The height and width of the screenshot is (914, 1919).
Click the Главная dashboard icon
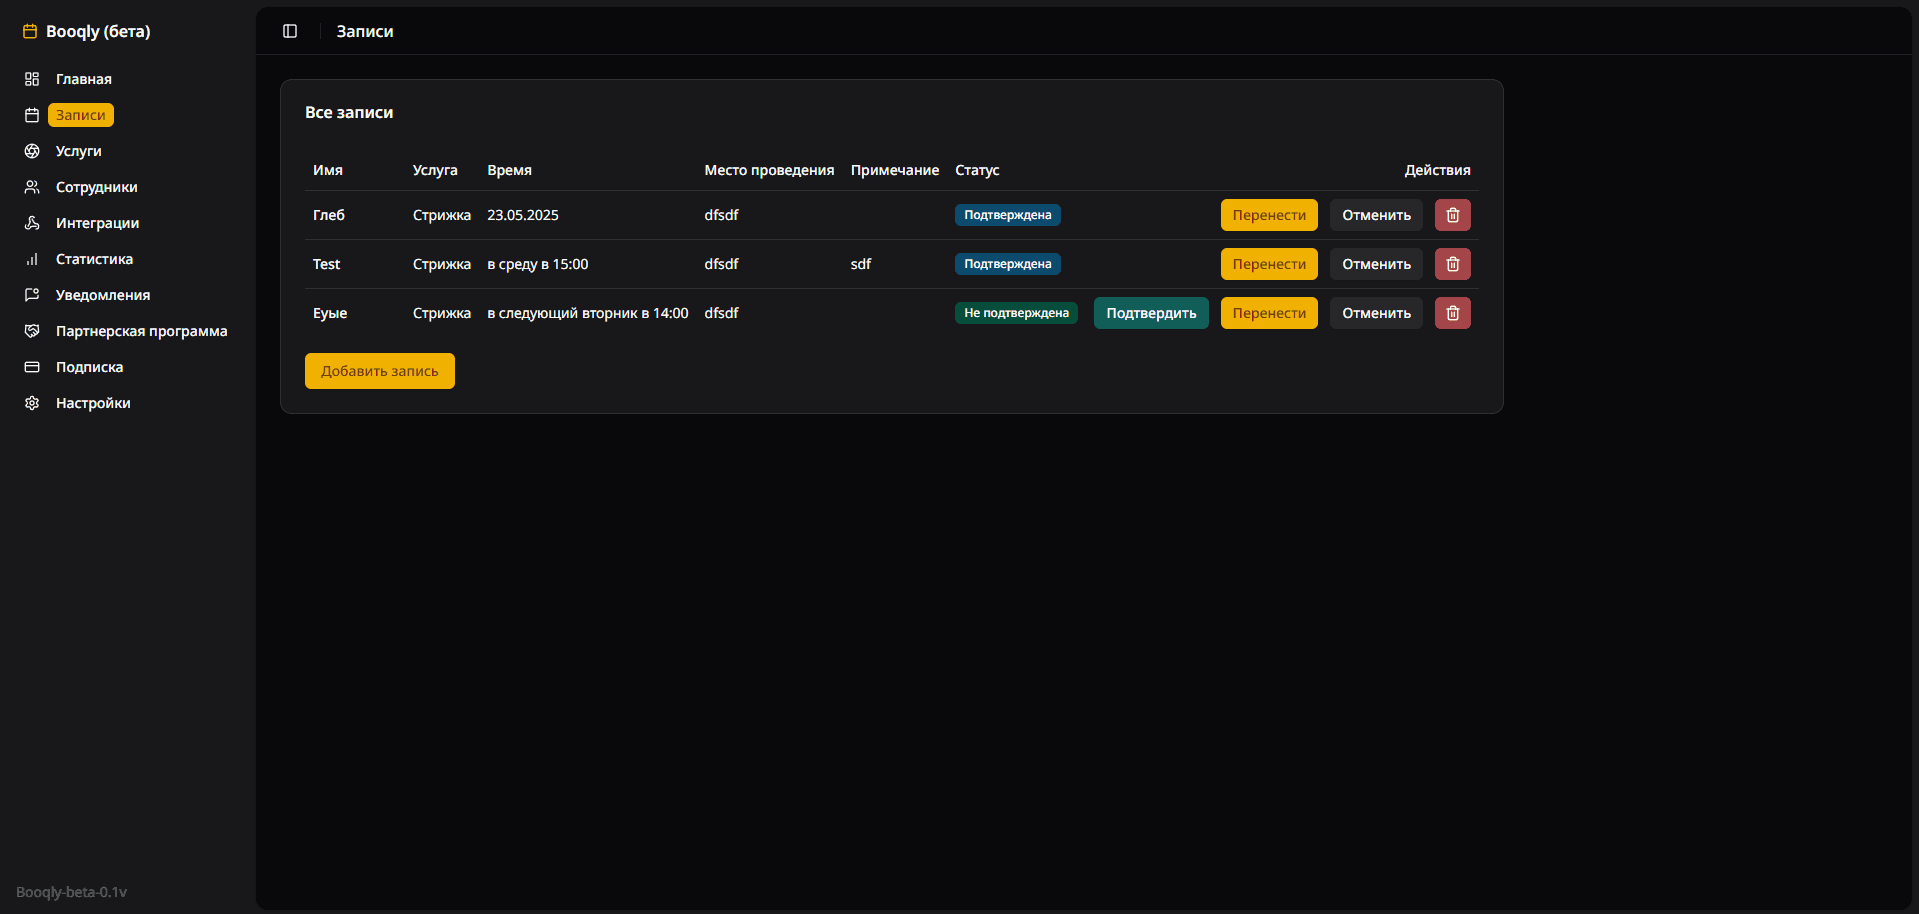click(x=32, y=79)
